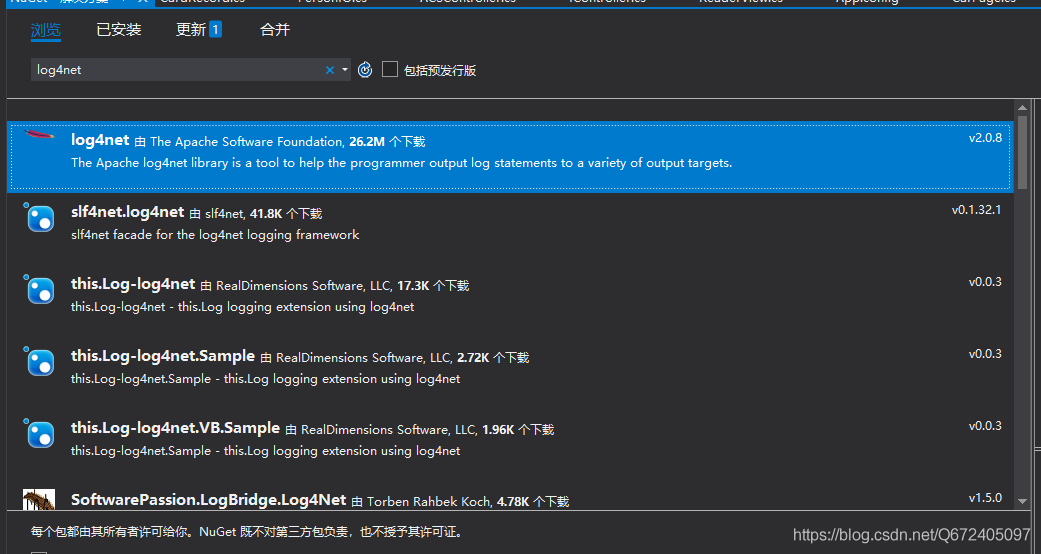1041x554 pixels.
Task: Click the slf4net.log4net package icon
Action: 40,217
